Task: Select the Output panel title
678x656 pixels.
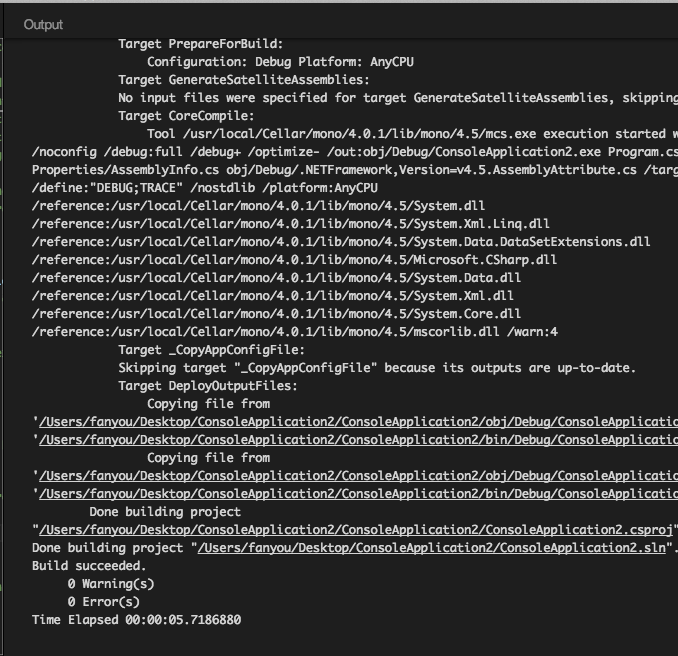Action: (43, 25)
